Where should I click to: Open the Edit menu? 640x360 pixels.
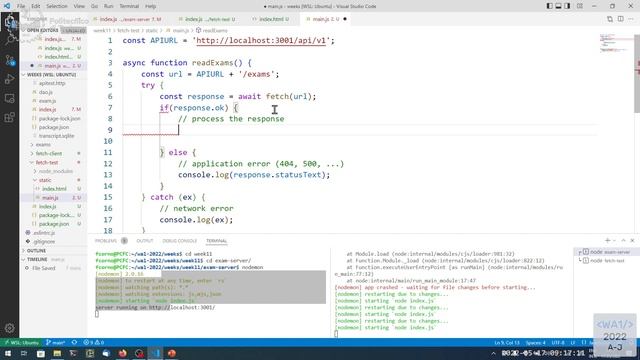36,6
